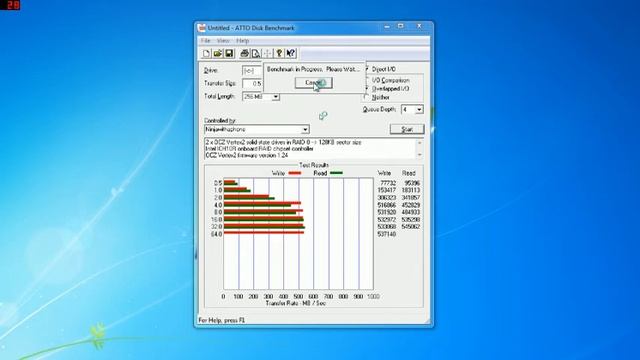
Task: Click the Transfer Size field showing 0.5
Action: (252, 83)
